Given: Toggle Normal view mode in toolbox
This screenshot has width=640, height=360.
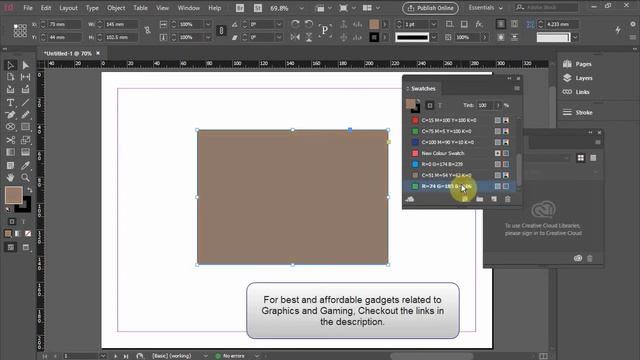Looking at the screenshot, I should 11,247.
